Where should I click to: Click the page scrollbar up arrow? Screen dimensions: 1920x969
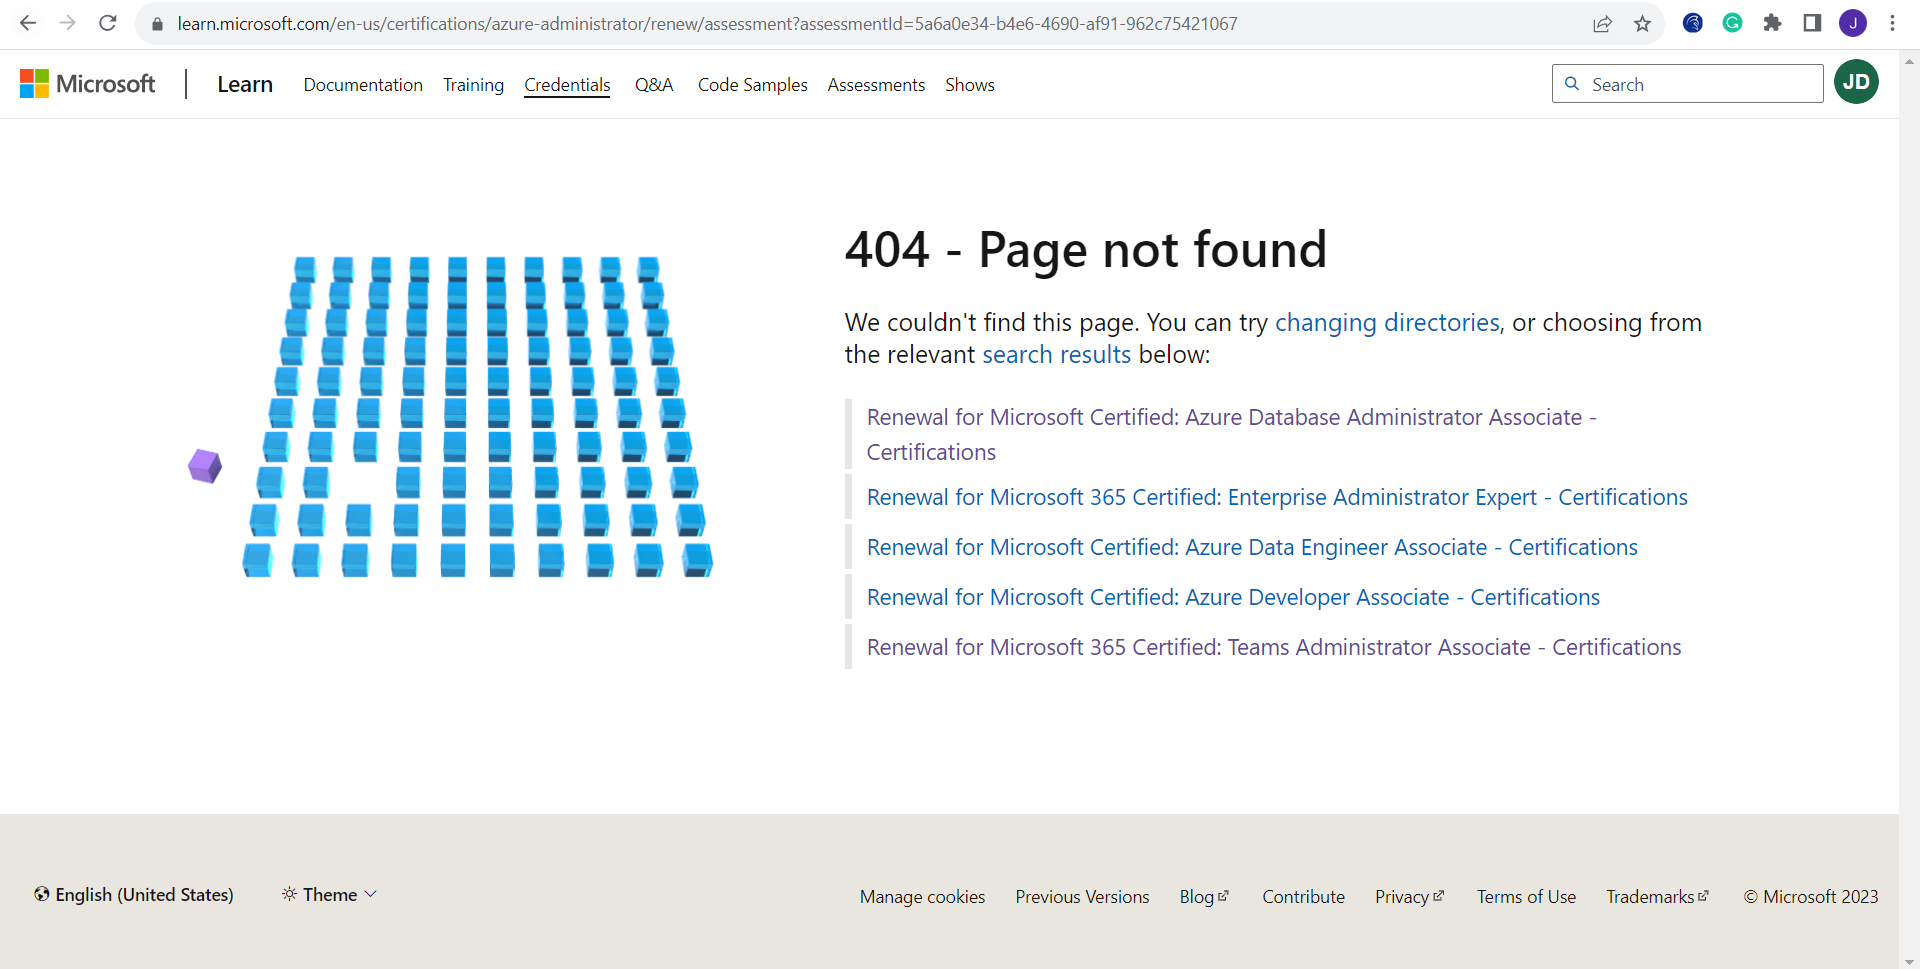coord(1909,61)
